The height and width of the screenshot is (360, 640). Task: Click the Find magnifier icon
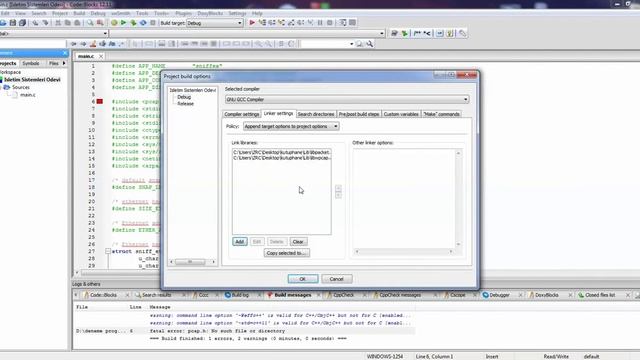(90, 23)
